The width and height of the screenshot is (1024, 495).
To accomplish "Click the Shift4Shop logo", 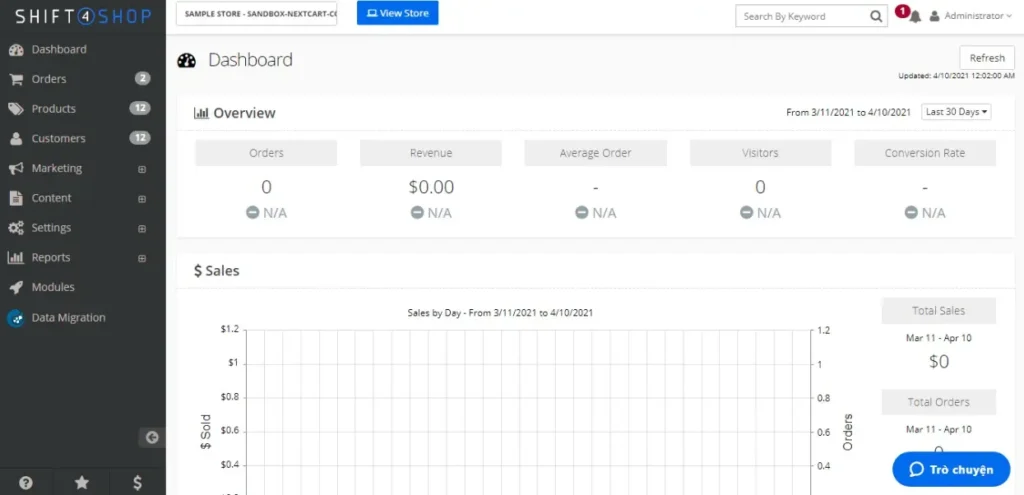I will 83,16.
